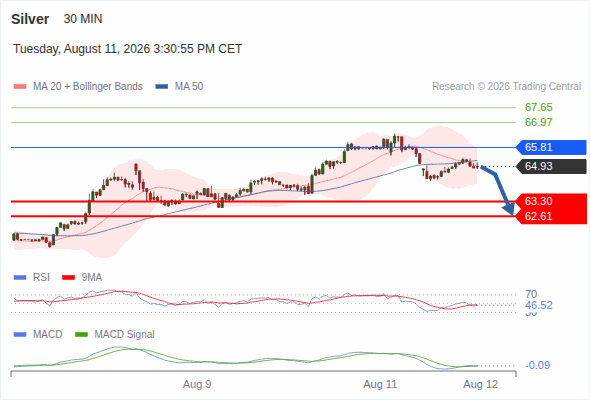Click the RSI value 46.52
This screenshot has width=590, height=400.
538,305
